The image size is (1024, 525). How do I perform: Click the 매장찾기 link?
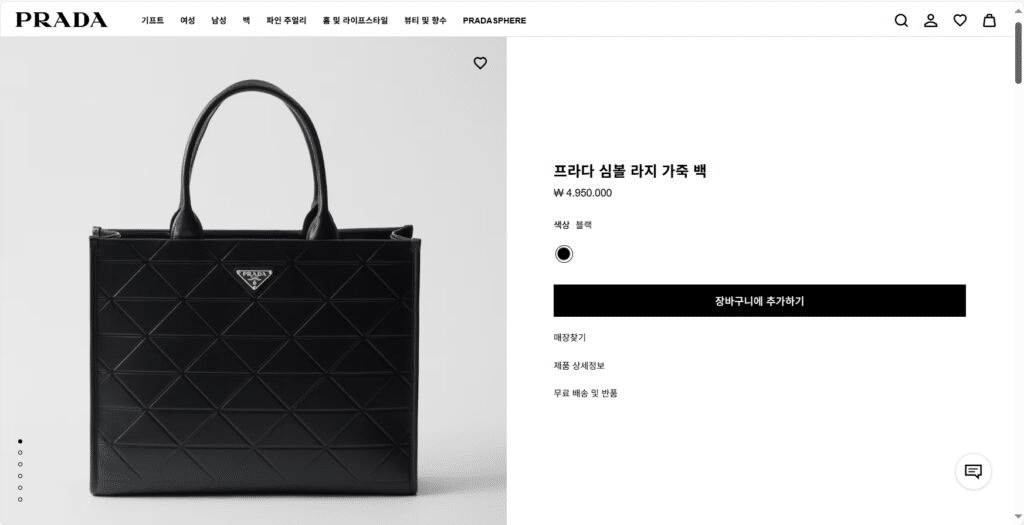pyautogui.click(x=569, y=338)
